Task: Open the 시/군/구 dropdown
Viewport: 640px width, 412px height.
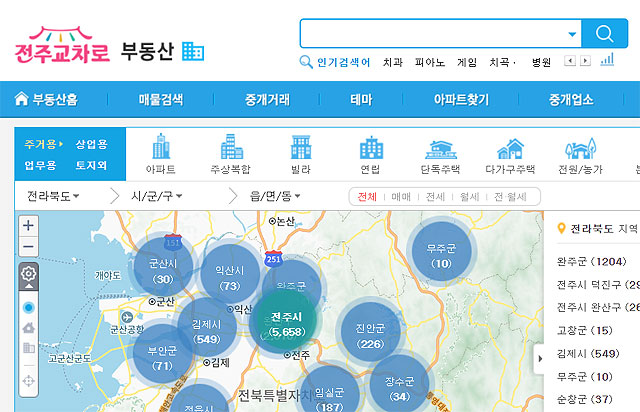Action: pos(157,196)
